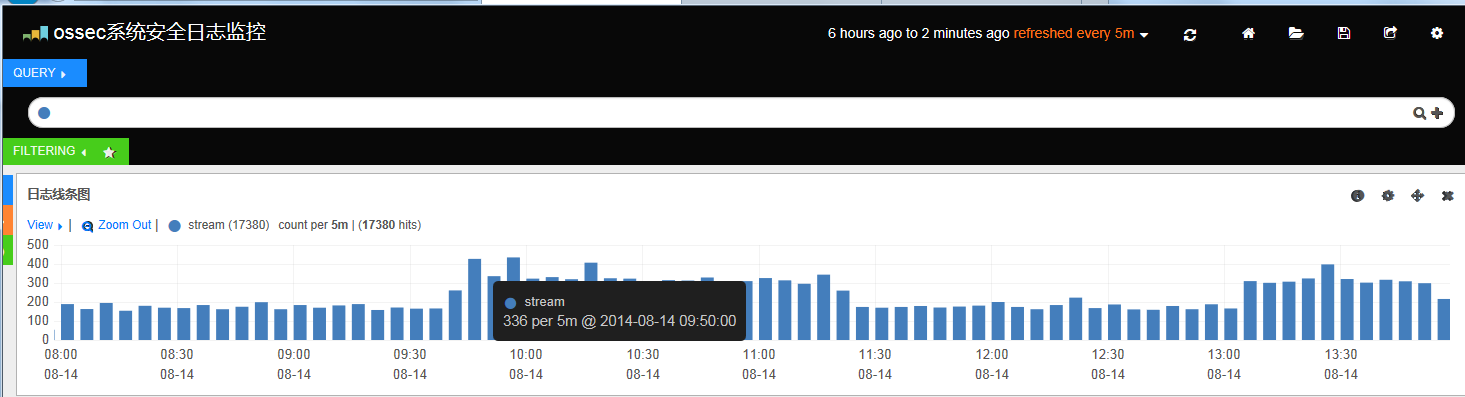Click the save dashboard disk icon

[1344, 33]
